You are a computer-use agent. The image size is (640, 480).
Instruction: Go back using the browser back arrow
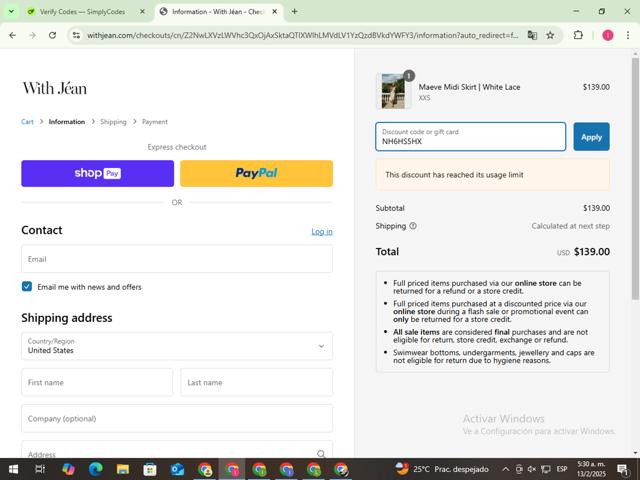(12, 35)
